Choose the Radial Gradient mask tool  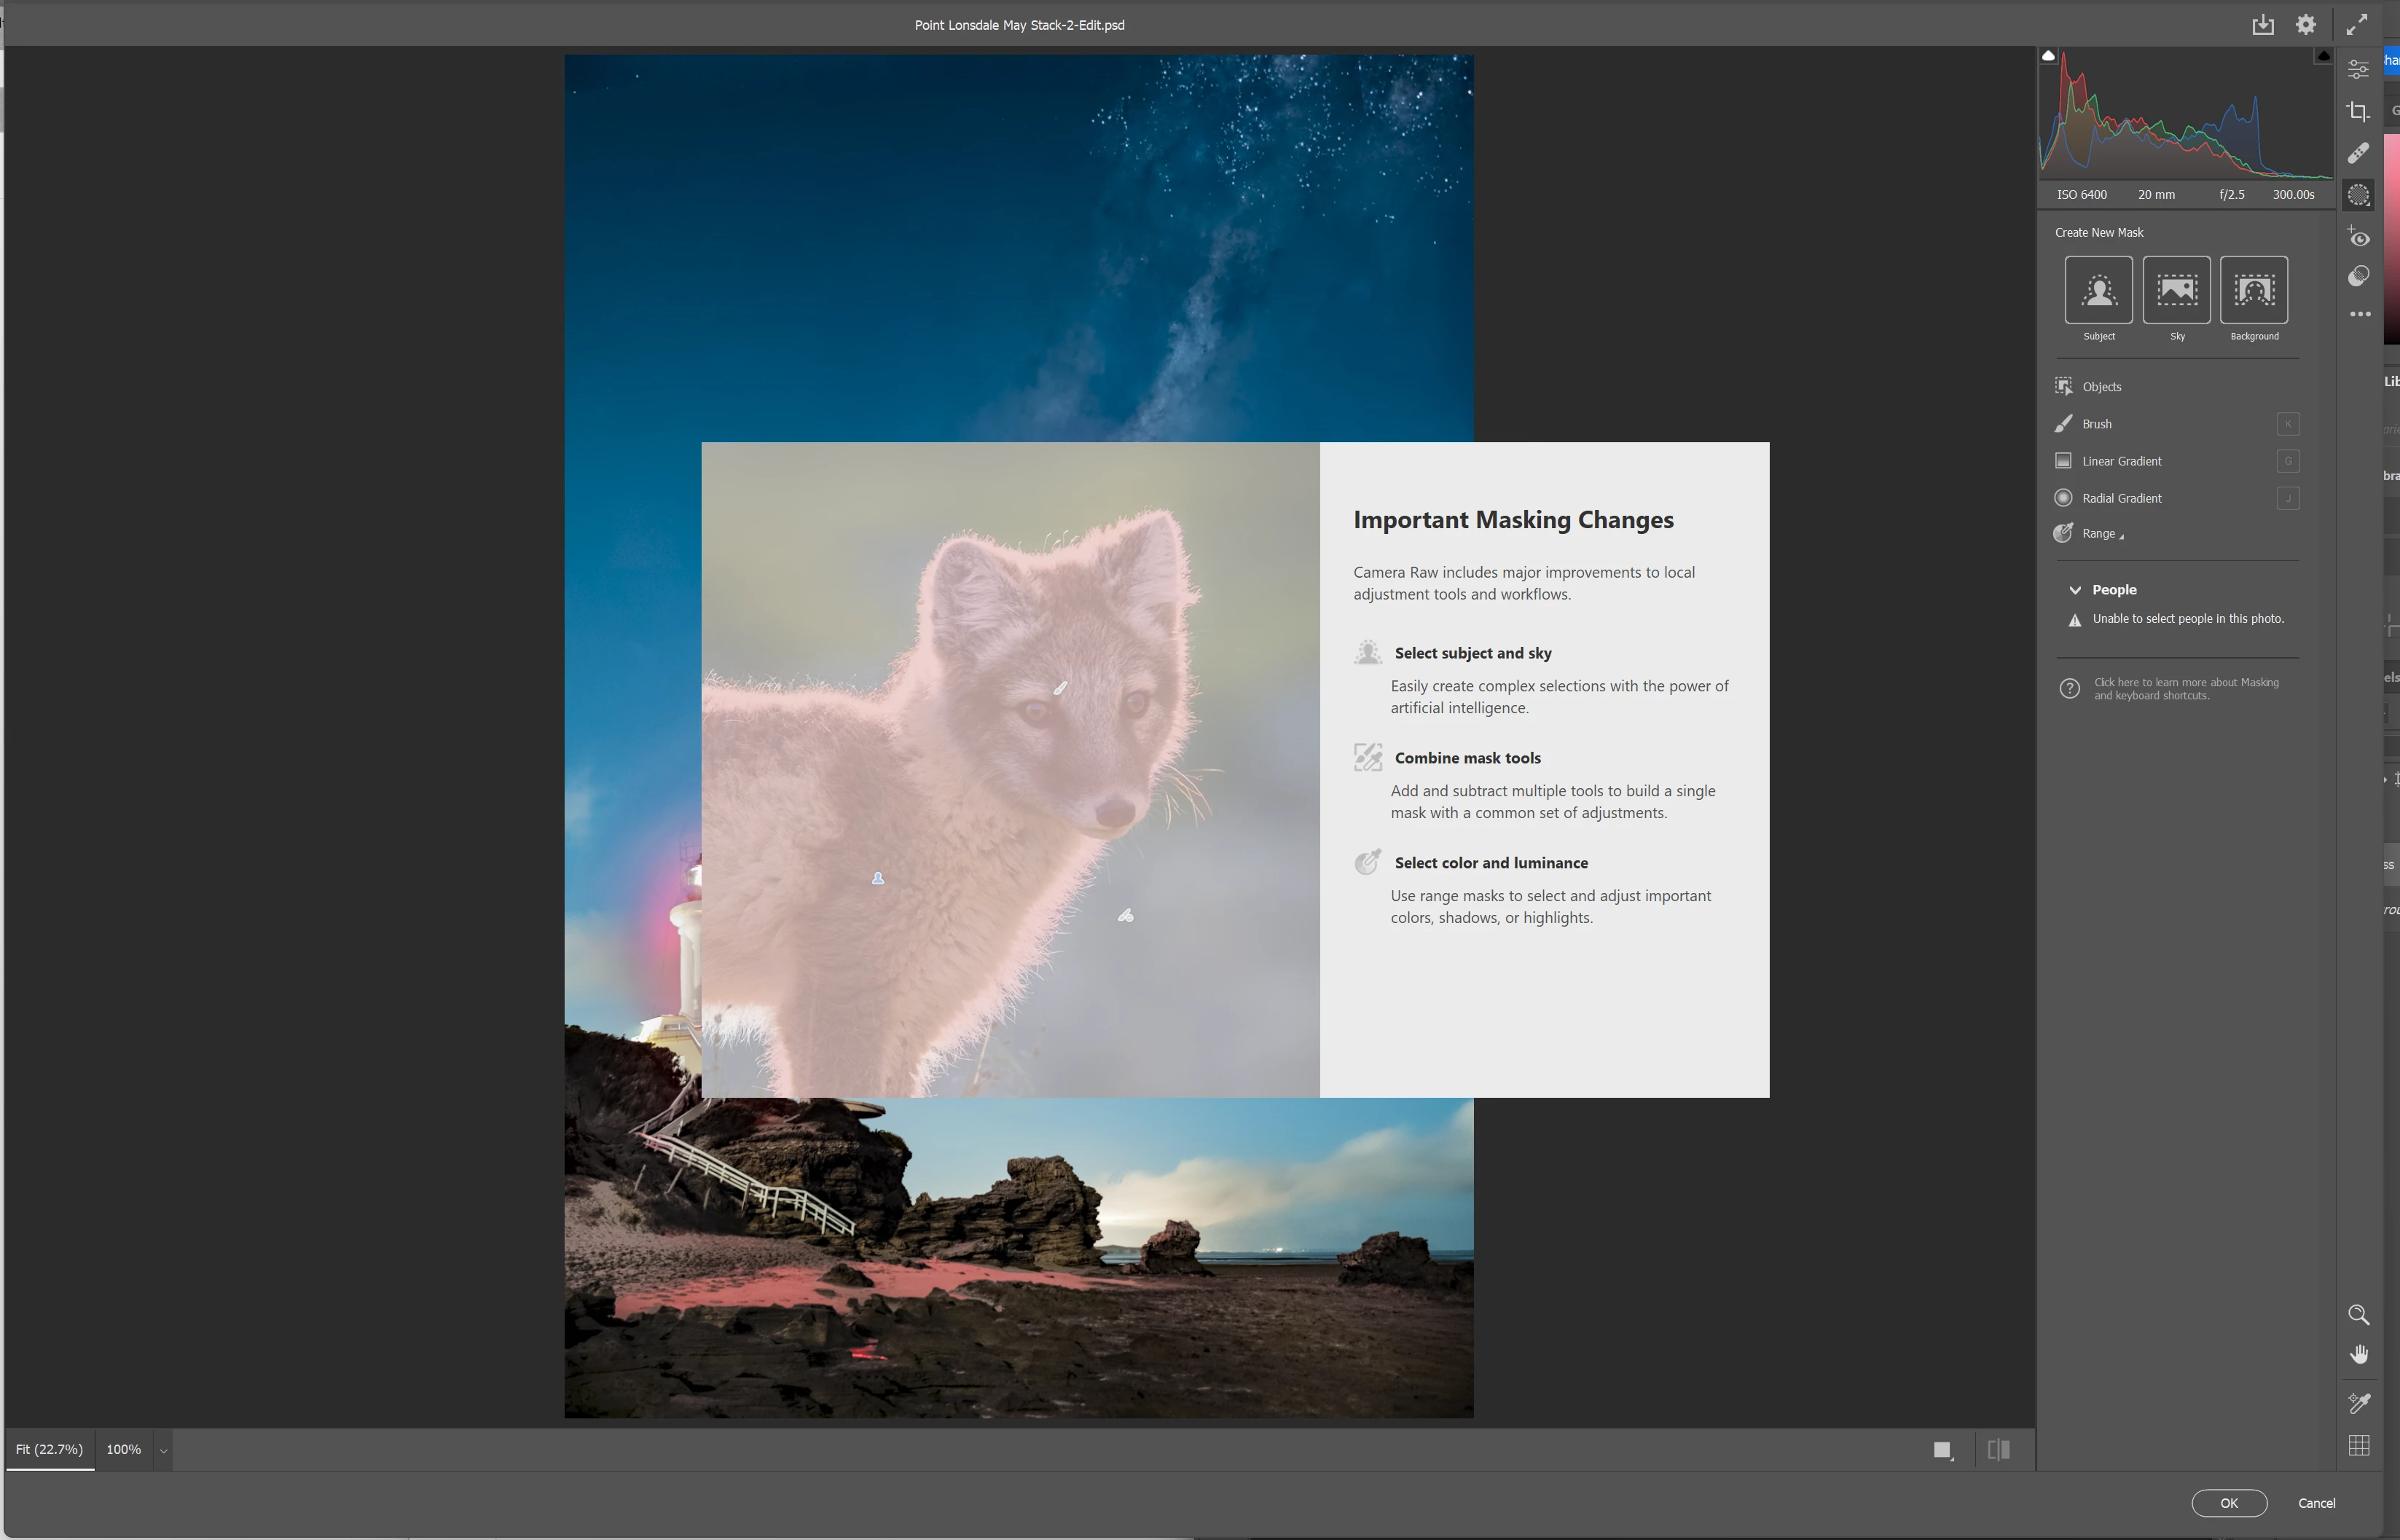tap(2121, 498)
